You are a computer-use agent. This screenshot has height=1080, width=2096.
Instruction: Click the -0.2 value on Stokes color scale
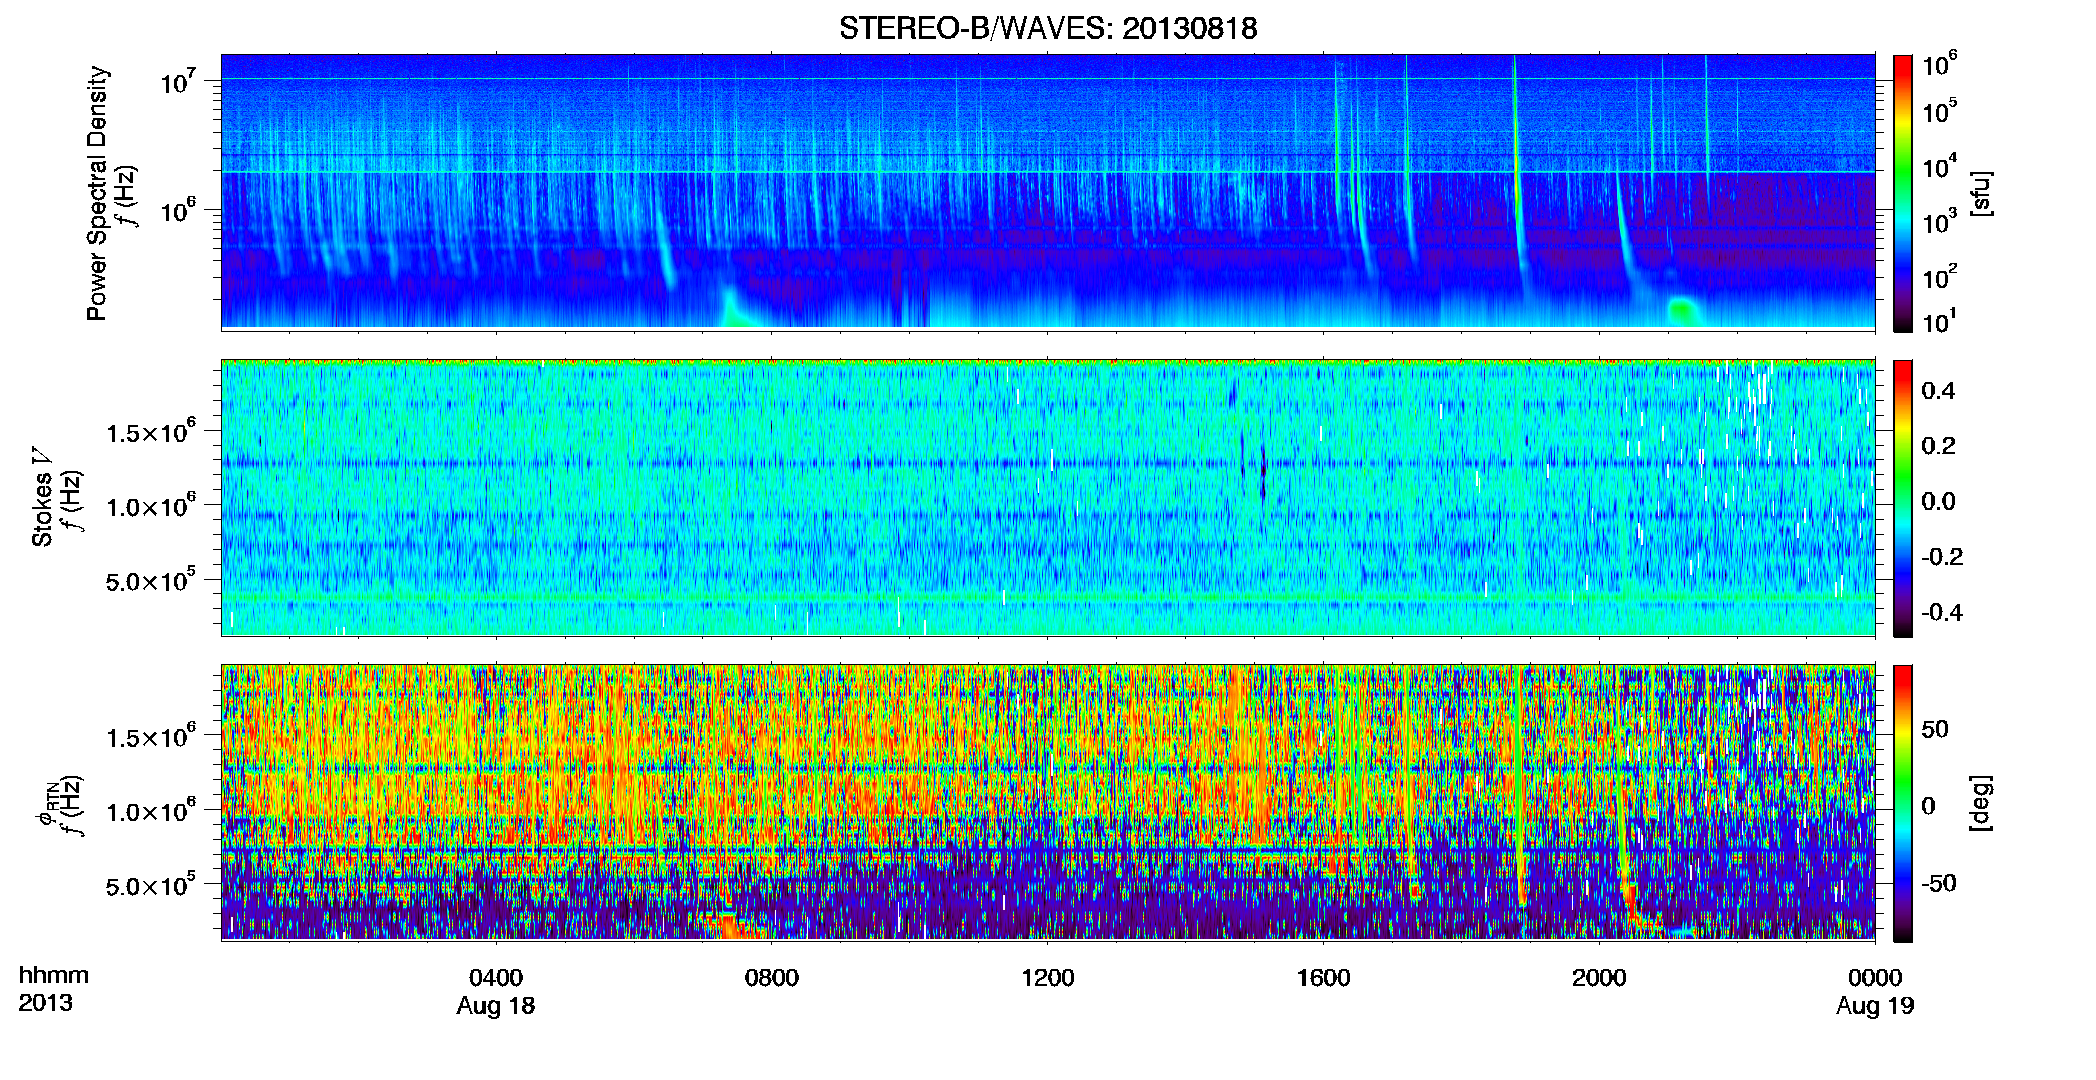(1942, 557)
